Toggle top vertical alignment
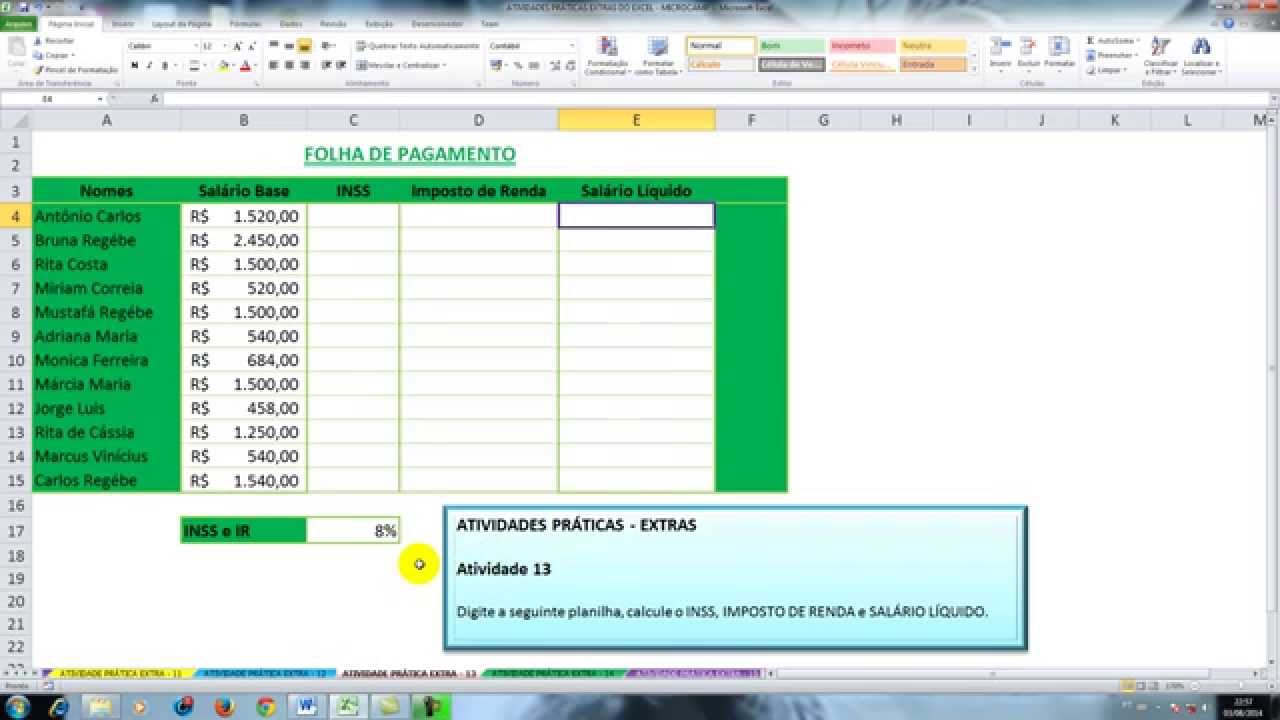The width and height of the screenshot is (1280, 720). click(274, 46)
